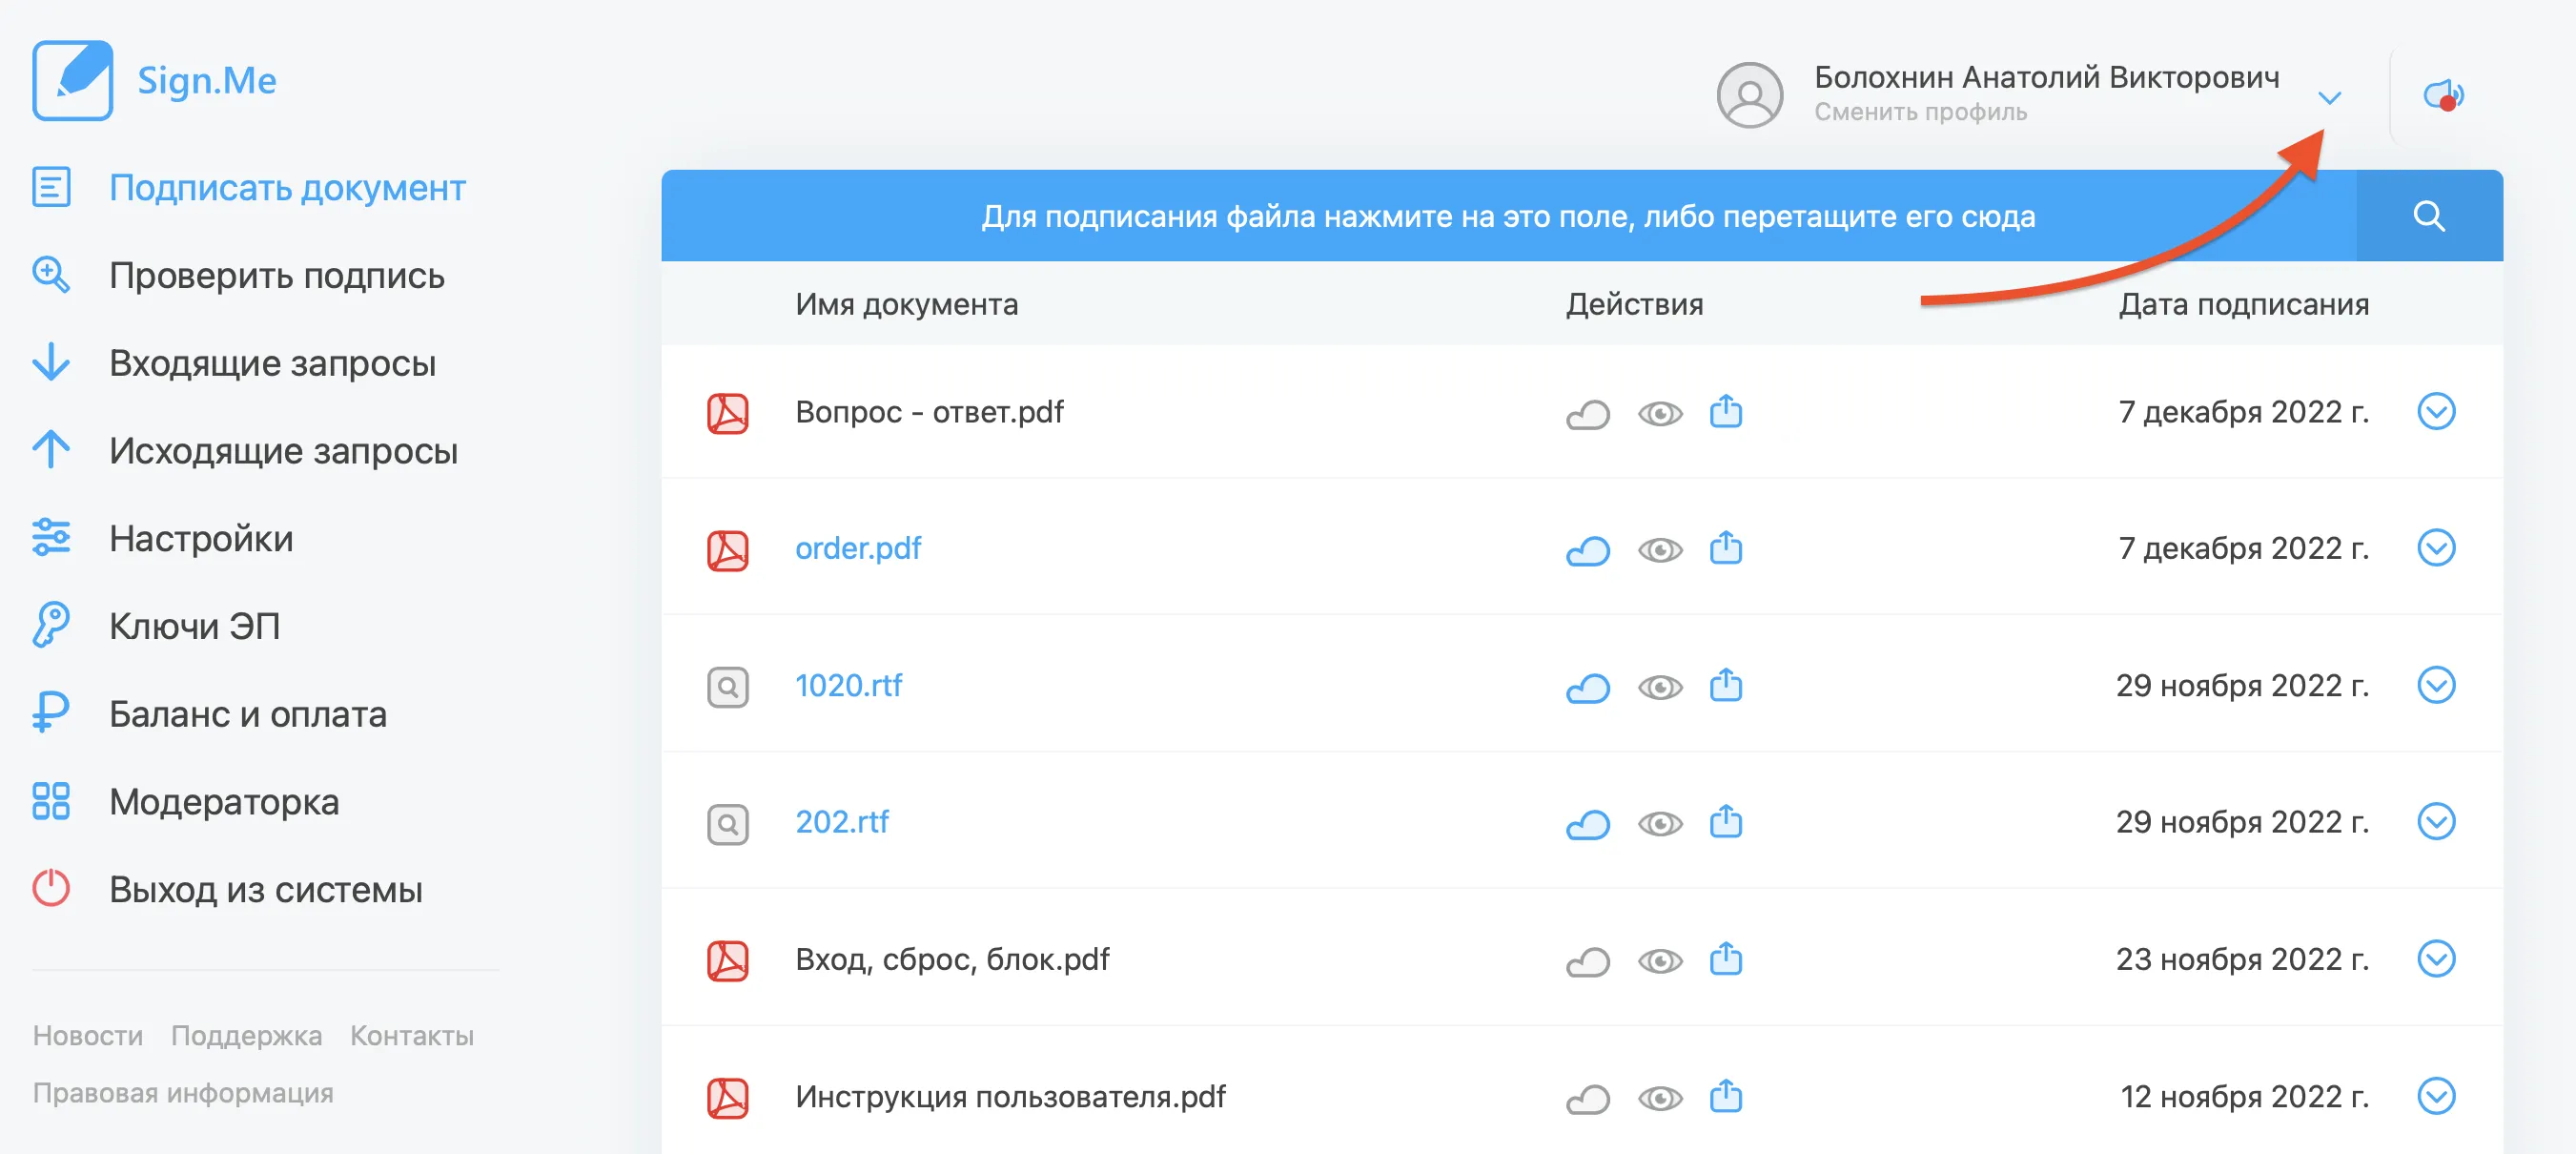
Task: Click the cloud icon for order.pdf
Action: tap(1588, 550)
